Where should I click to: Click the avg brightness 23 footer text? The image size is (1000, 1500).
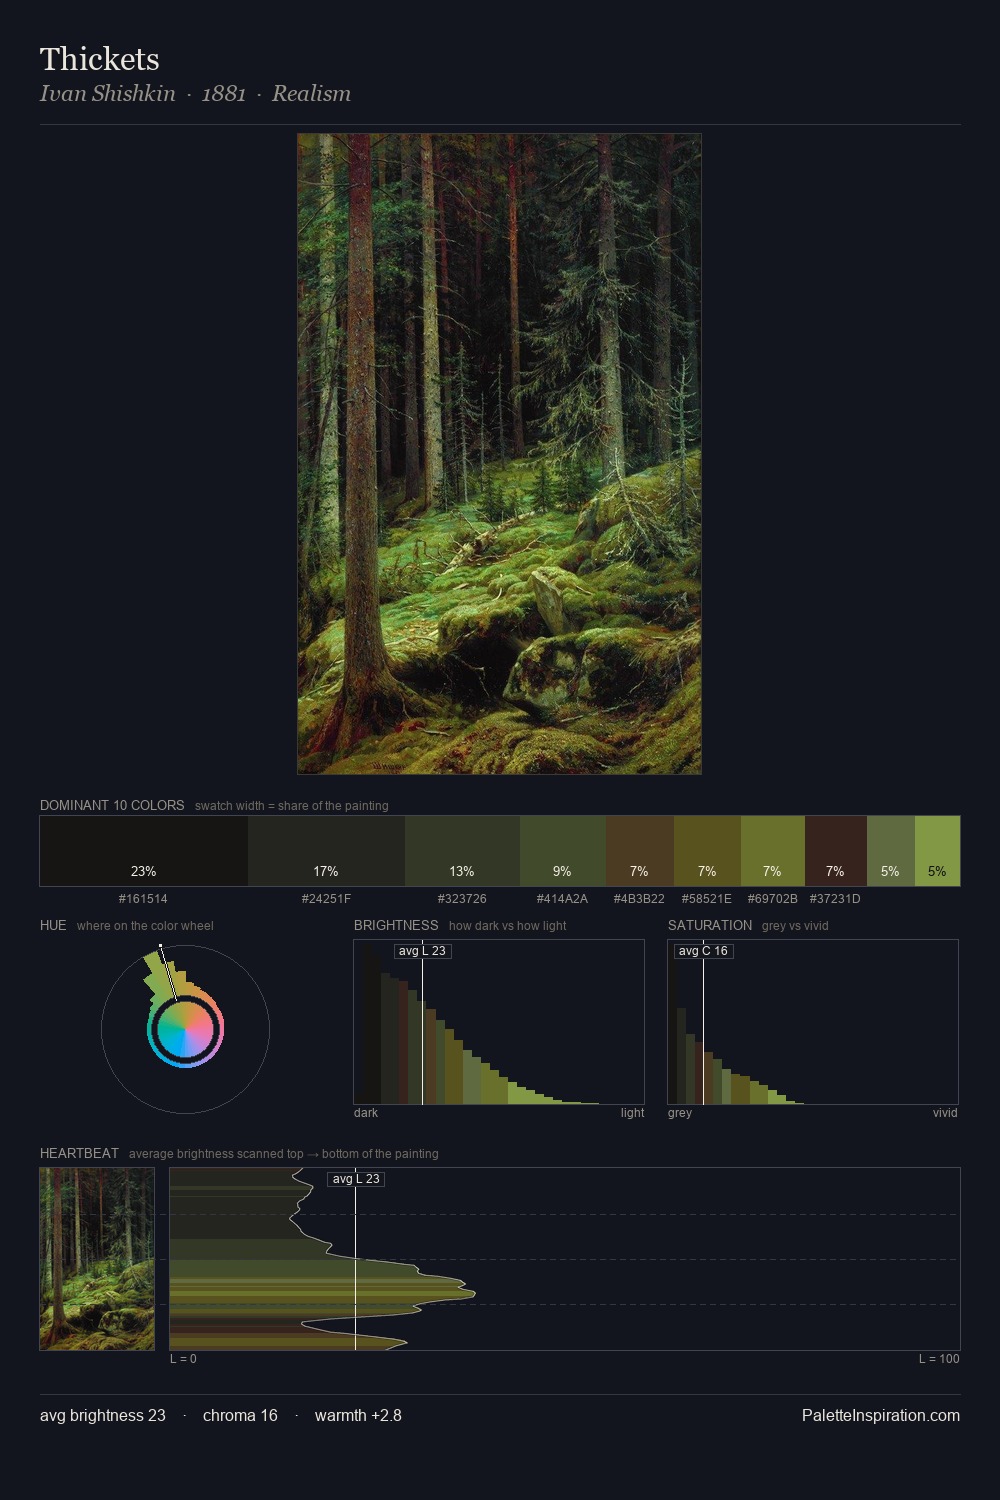[103, 1415]
